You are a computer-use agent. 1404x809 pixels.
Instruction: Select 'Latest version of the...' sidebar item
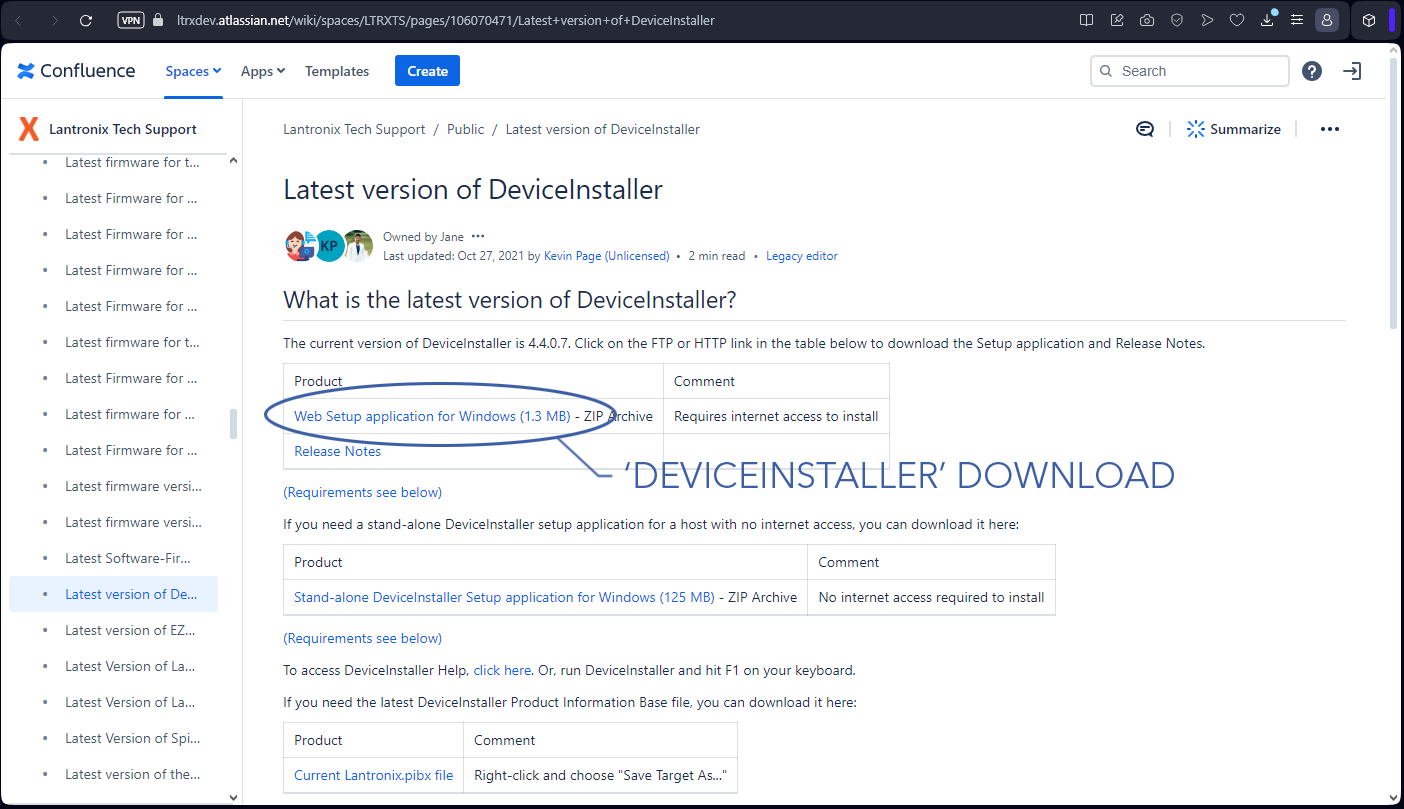[133, 774]
